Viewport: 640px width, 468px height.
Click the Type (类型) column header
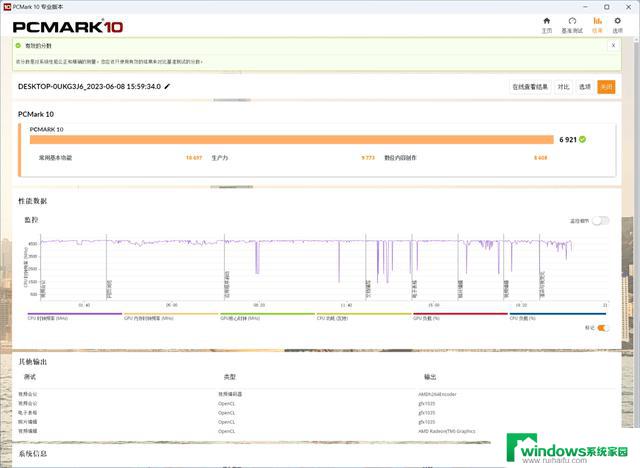(230, 377)
